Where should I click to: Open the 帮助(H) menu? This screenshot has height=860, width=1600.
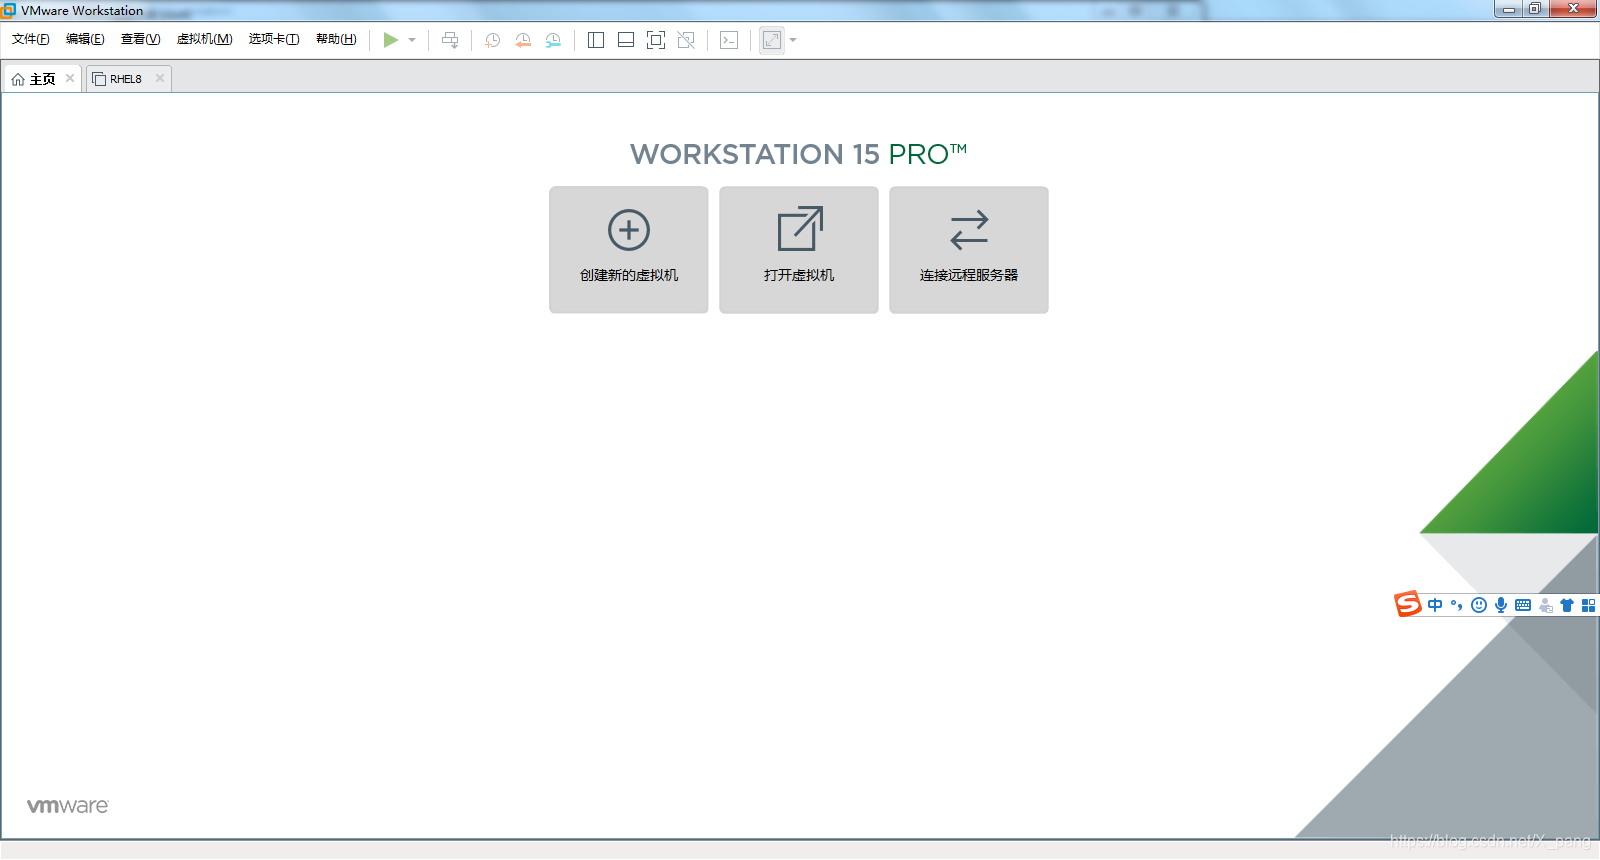click(x=336, y=39)
